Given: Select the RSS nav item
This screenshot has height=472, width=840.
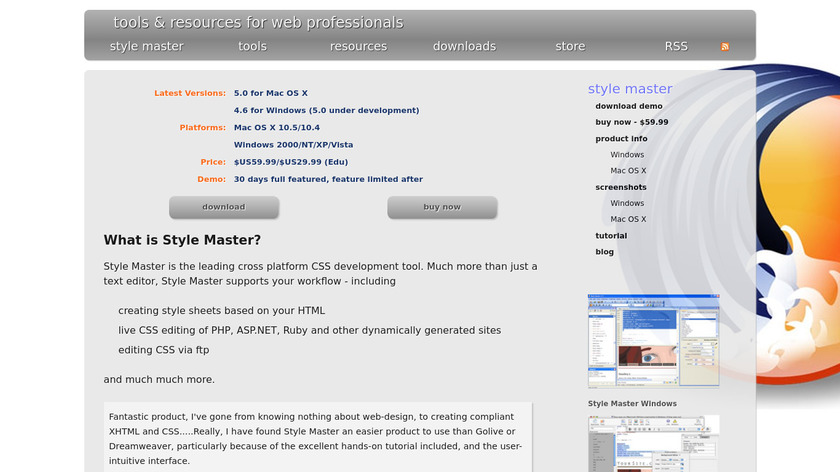Looking at the screenshot, I should click(676, 47).
